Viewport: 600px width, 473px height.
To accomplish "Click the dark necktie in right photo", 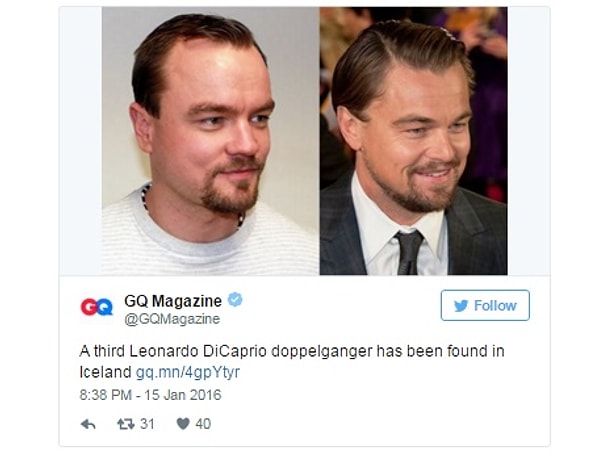I will coord(409,253).
